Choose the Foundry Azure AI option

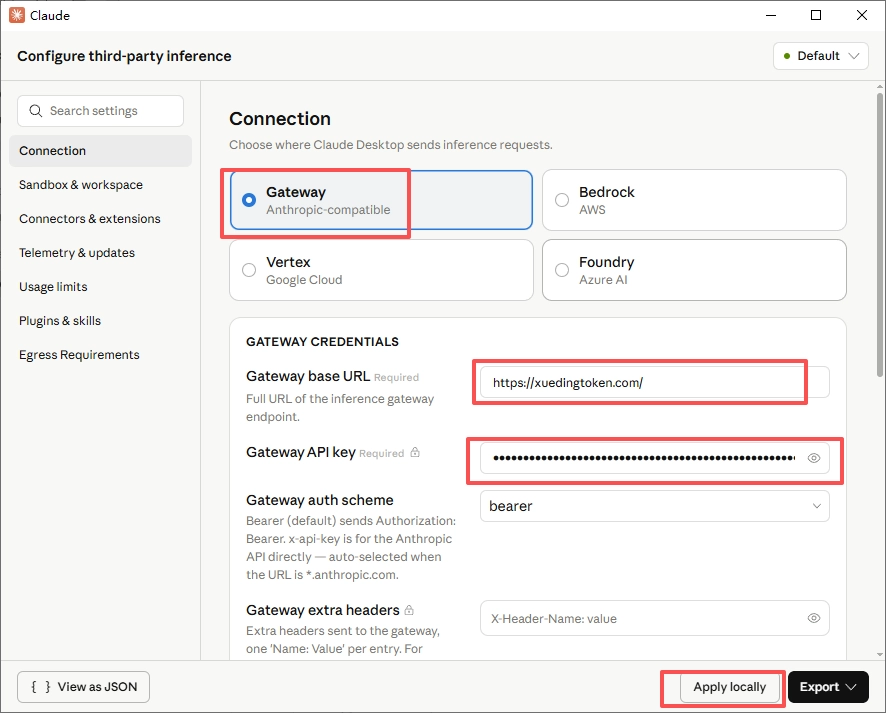pos(694,270)
